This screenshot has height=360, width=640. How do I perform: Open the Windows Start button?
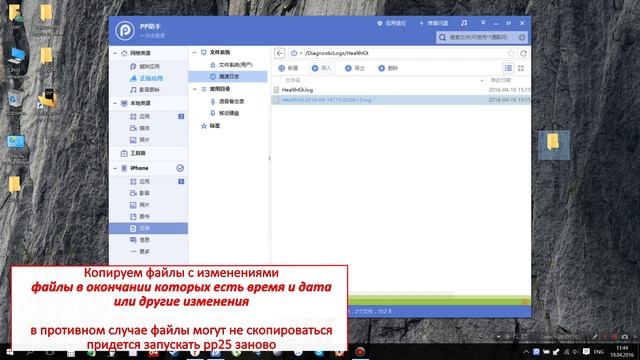click(x=9, y=352)
